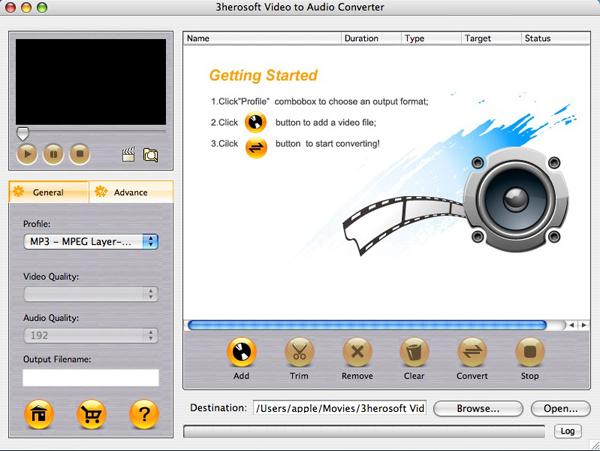Click the Play button under preview
Viewport: 600px width, 451px height.
[27, 154]
